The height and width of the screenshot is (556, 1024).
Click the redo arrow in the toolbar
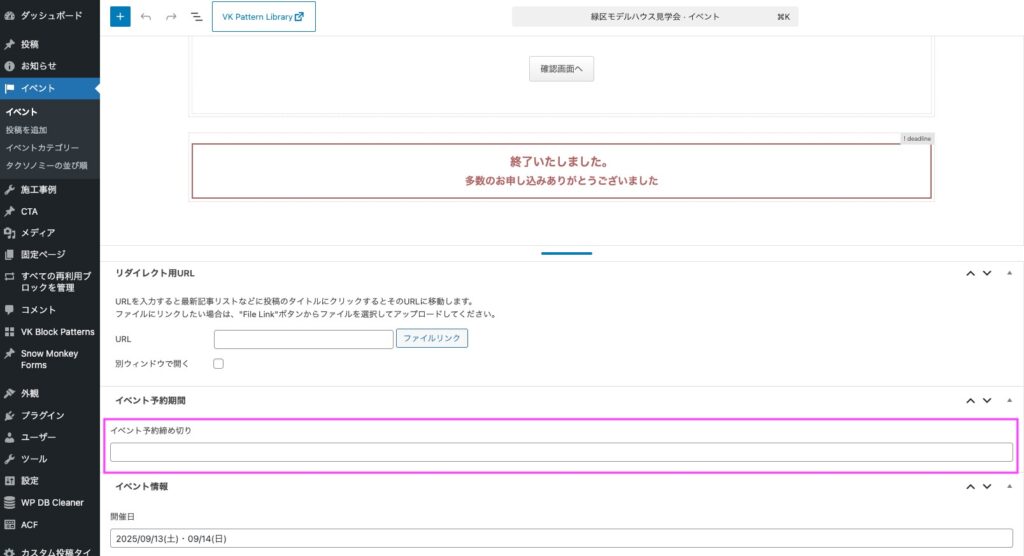click(x=171, y=17)
